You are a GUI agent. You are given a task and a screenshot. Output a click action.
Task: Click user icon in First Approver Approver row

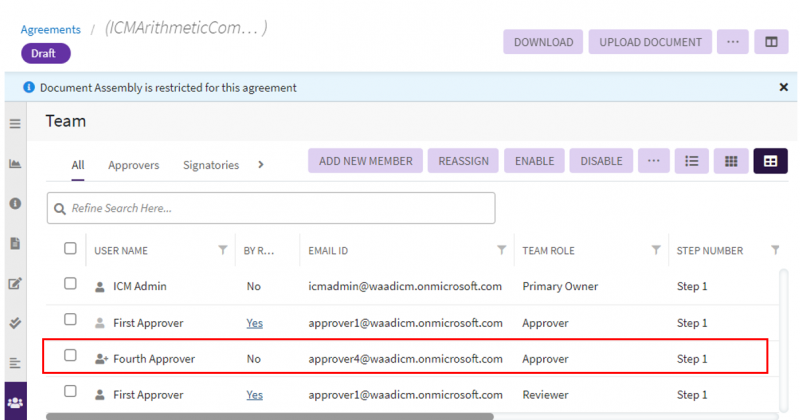(100, 323)
